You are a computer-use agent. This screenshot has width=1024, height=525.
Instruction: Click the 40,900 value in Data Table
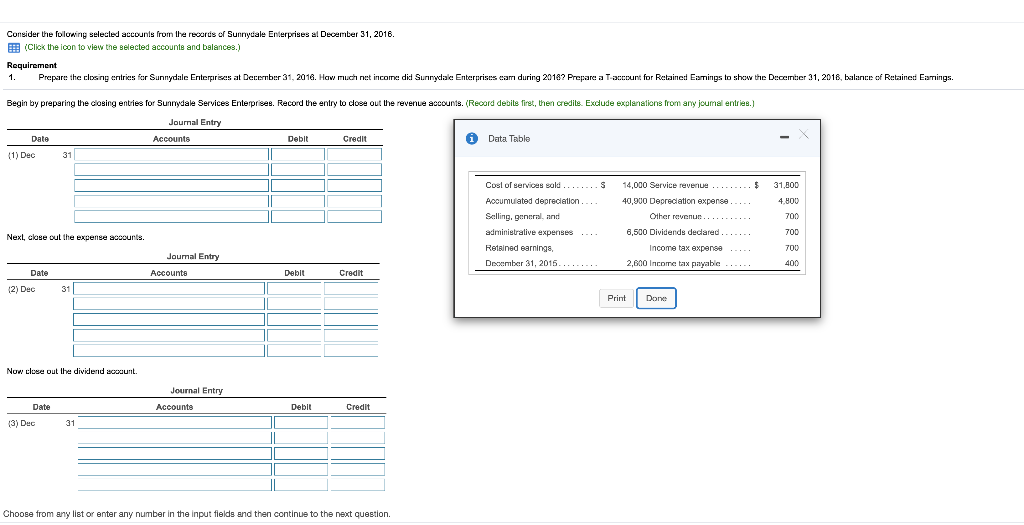(635, 200)
